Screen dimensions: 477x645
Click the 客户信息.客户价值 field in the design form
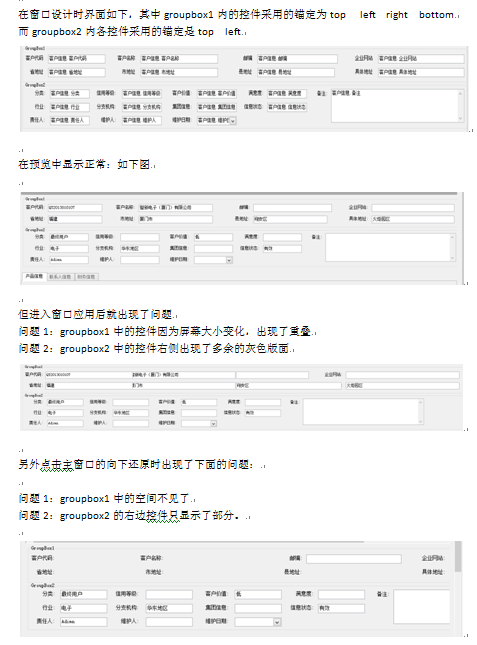pyautogui.click(x=217, y=93)
